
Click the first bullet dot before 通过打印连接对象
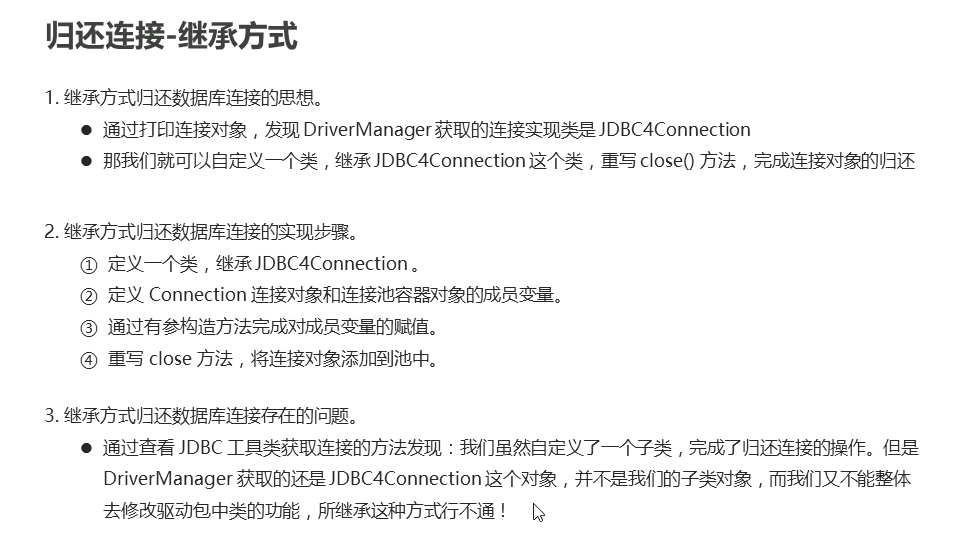click(87, 130)
